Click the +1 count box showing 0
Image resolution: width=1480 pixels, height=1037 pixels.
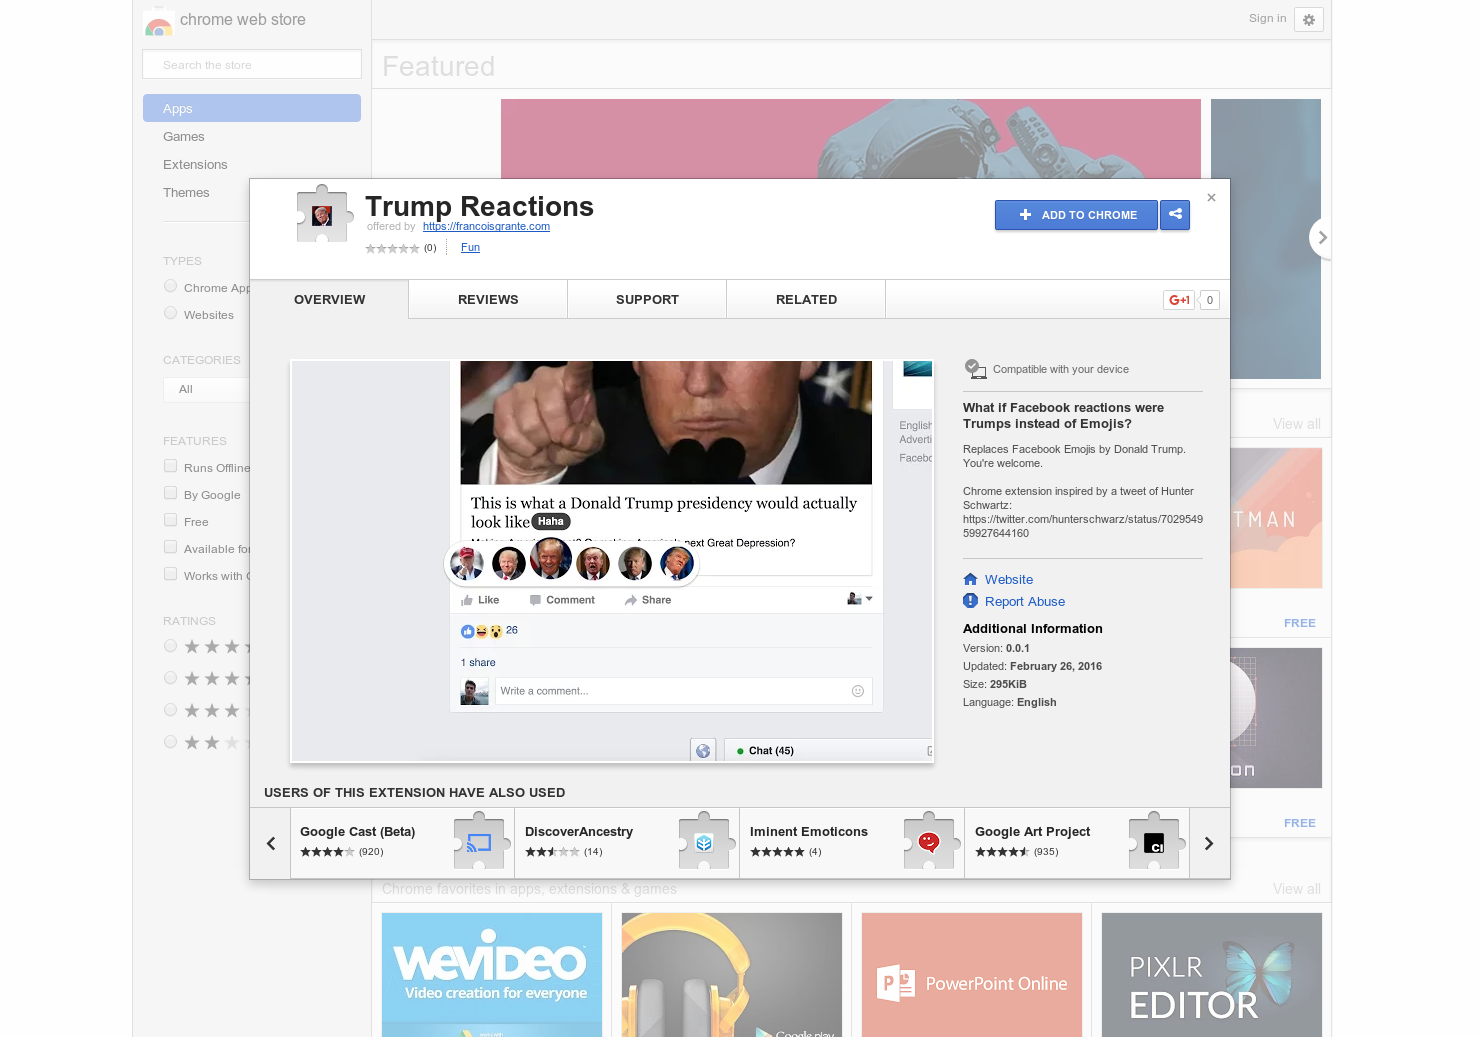tap(1209, 300)
